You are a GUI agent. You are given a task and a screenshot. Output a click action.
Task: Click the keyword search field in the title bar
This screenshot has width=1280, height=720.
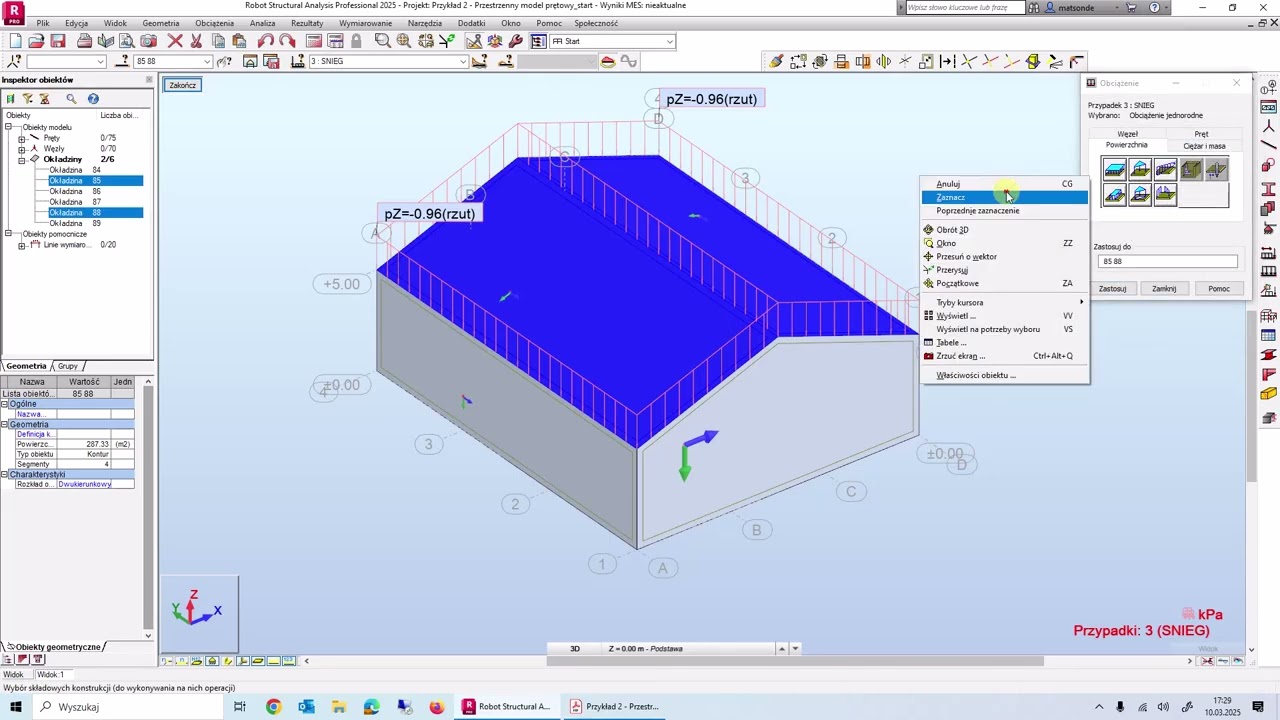pyautogui.click(x=964, y=7)
